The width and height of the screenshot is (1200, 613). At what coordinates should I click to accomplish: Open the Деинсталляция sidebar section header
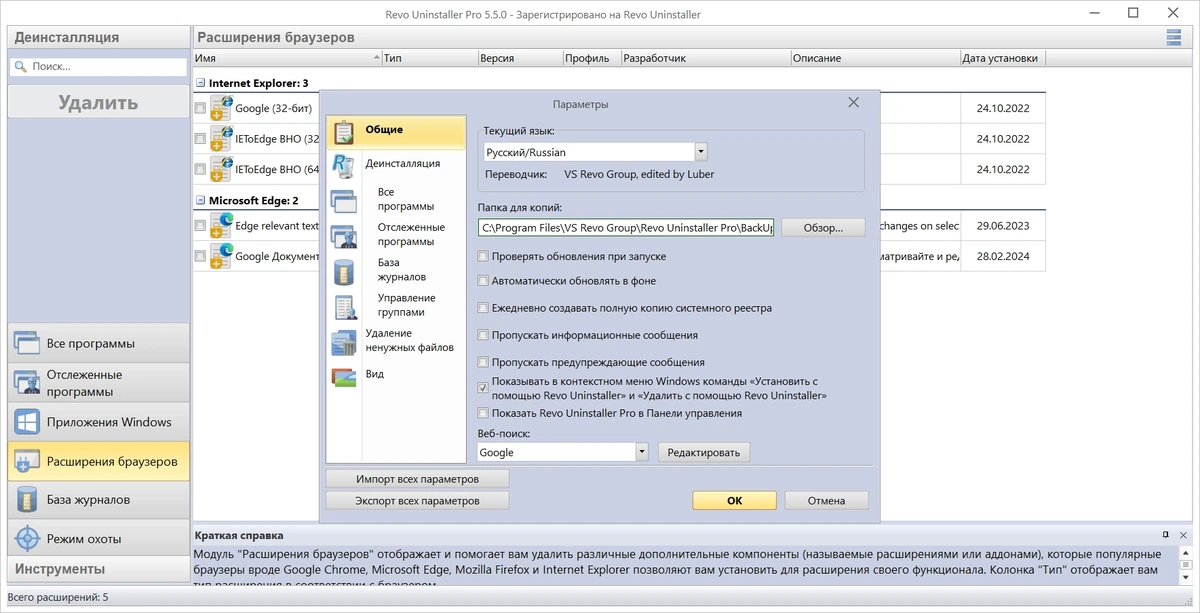98,37
